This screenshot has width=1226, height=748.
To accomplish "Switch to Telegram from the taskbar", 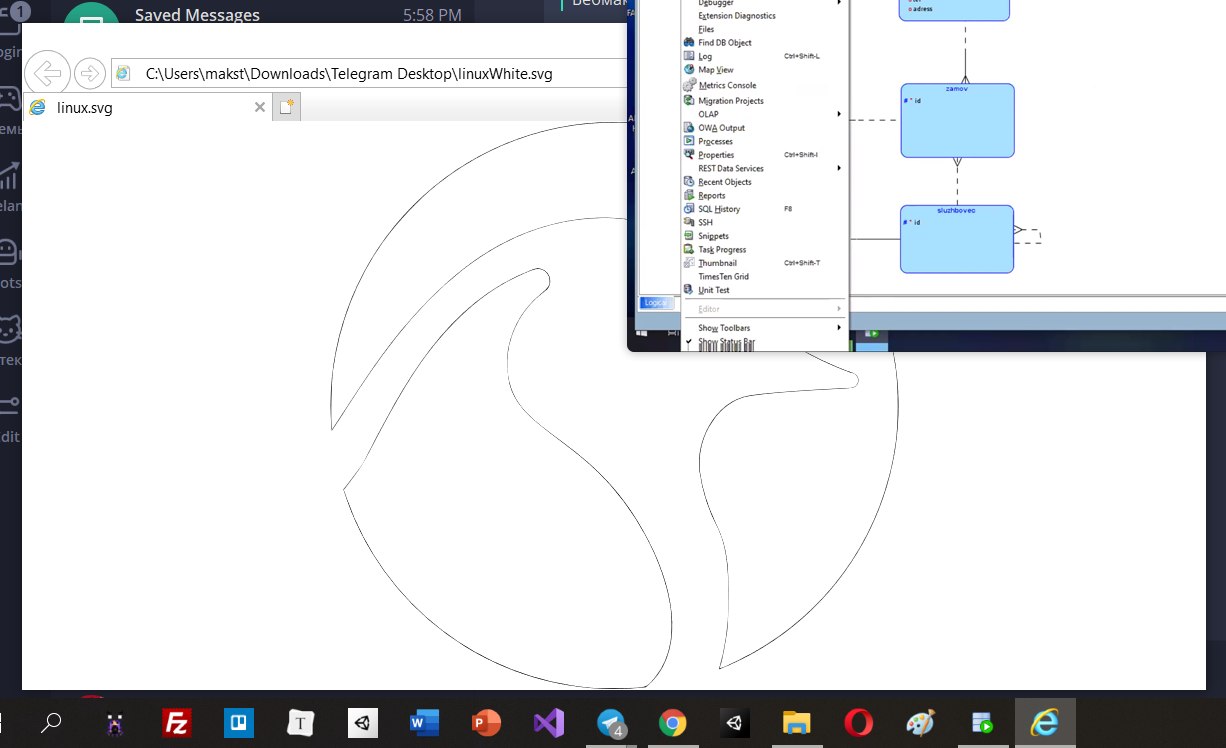I will pyautogui.click(x=611, y=723).
